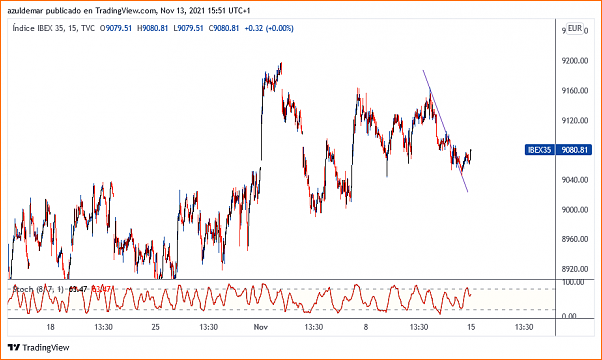Image resolution: width=602 pixels, height=360 pixels.
Task: Click the 18 date axis label
Action: click(x=50, y=327)
